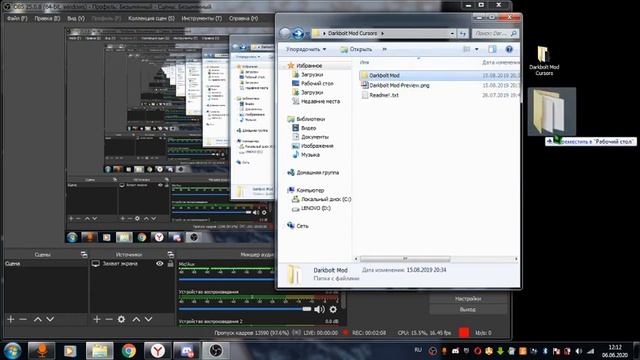This screenshot has width=640, height=360.
Task: Expand breadcrumb arrow after Darkbolt Mod Cursors
Action: pos(382,33)
